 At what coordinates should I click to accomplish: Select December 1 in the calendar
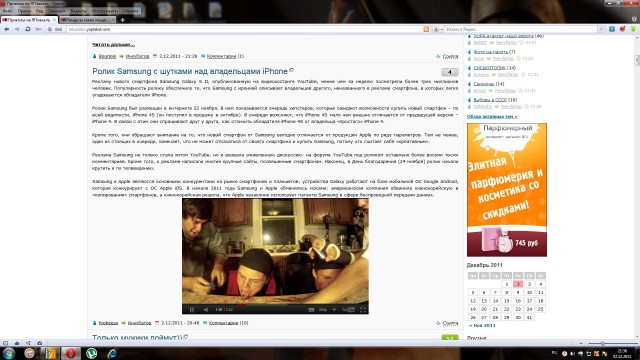(x=507, y=284)
